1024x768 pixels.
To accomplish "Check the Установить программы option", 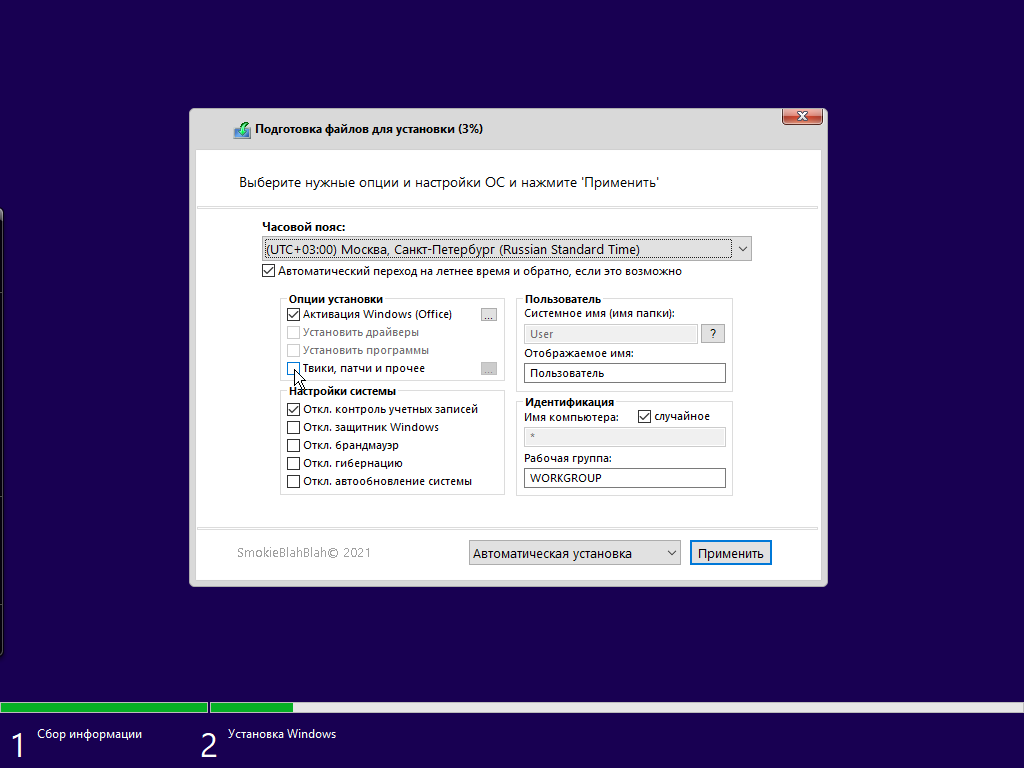I will click(x=293, y=351).
